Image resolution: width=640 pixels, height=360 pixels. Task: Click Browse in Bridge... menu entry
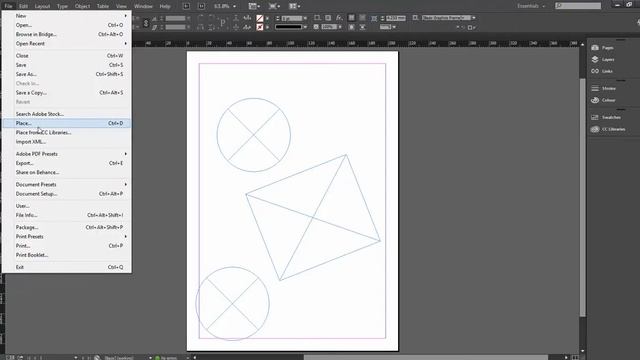[x=67, y=34]
